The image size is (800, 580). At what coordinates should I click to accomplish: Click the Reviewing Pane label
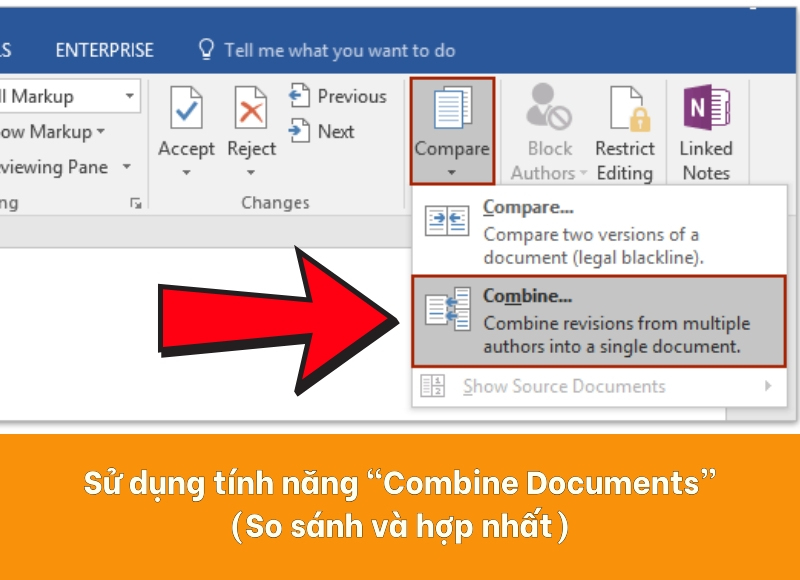coord(54,166)
